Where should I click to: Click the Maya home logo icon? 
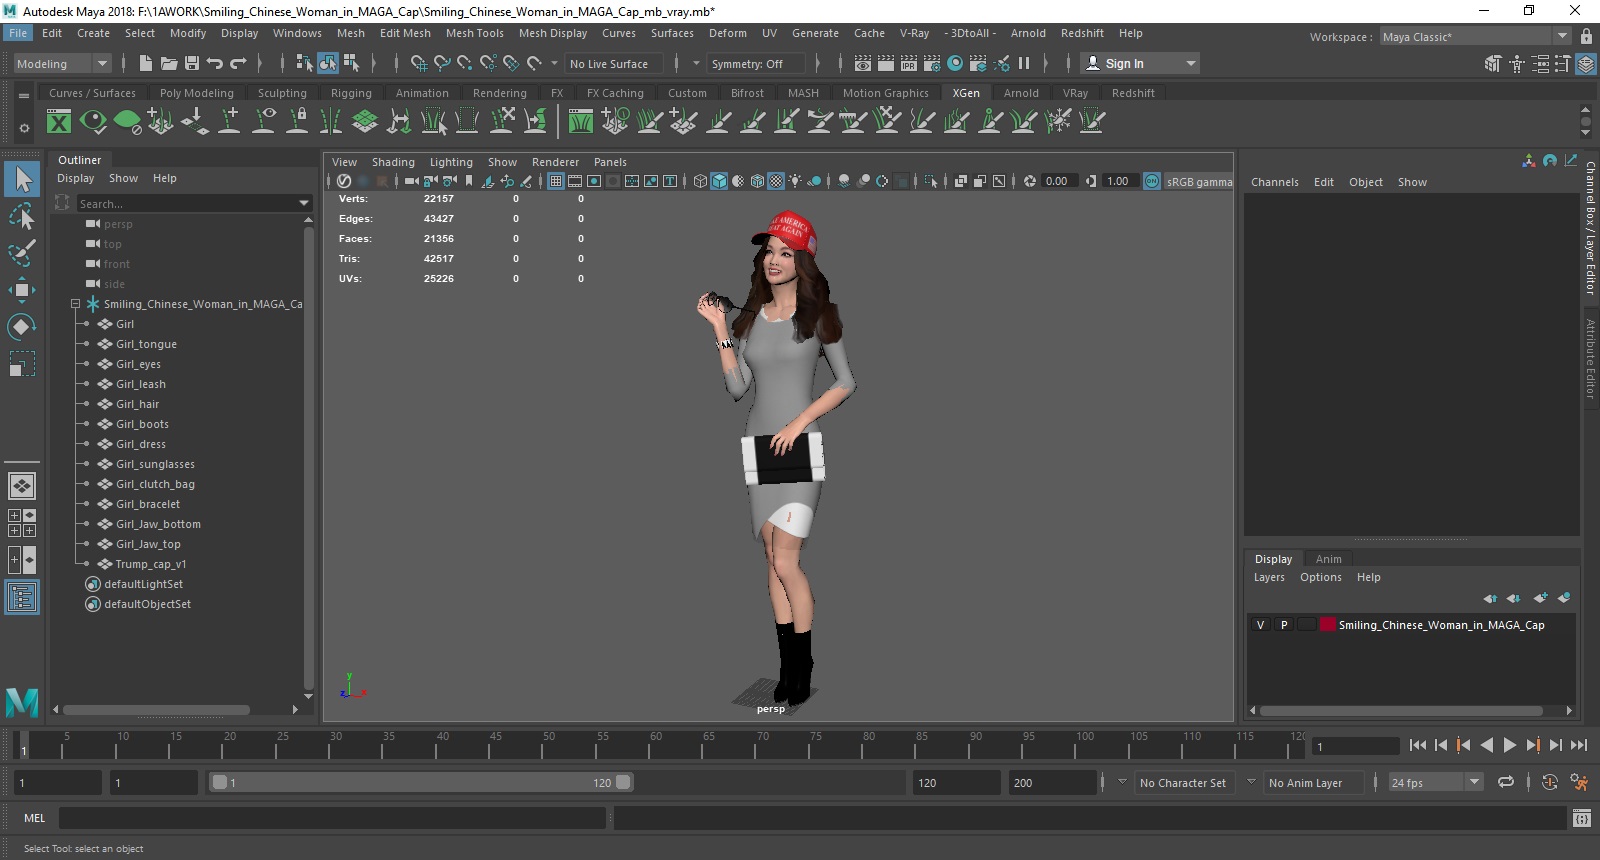pyautogui.click(x=22, y=702)
